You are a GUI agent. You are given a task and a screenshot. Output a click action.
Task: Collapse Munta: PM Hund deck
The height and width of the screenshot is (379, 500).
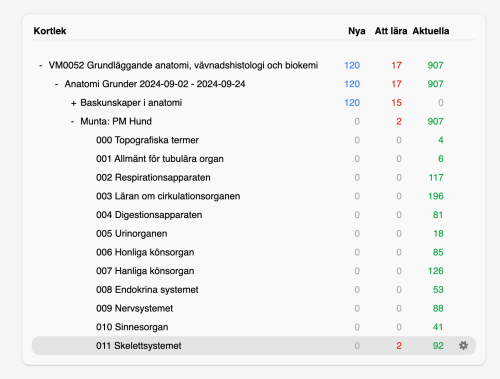click(x=72, y=121)
